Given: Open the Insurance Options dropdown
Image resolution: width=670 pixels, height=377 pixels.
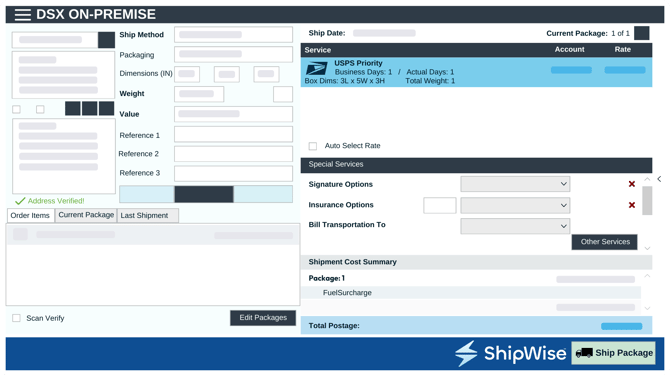Looking at the screenshot, I should pos(515,205).
